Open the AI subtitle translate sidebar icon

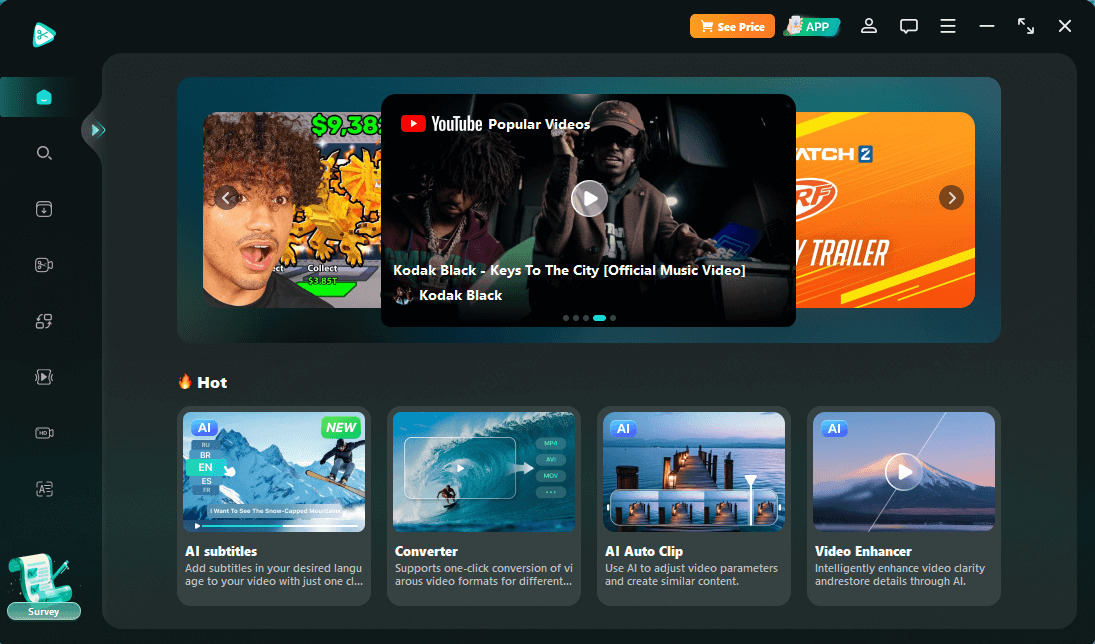(x=44, y=489)
